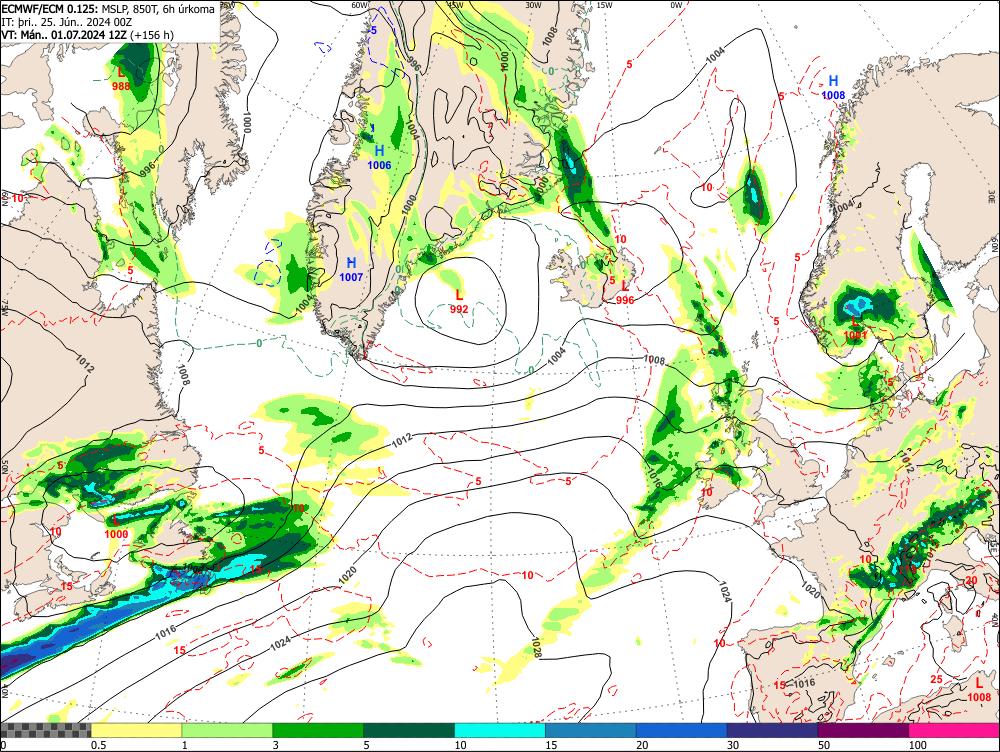Click the red "988" low pressure label
Image resolution: width=1000 pixels, height=752 pixels.
[x=121, y=86]
